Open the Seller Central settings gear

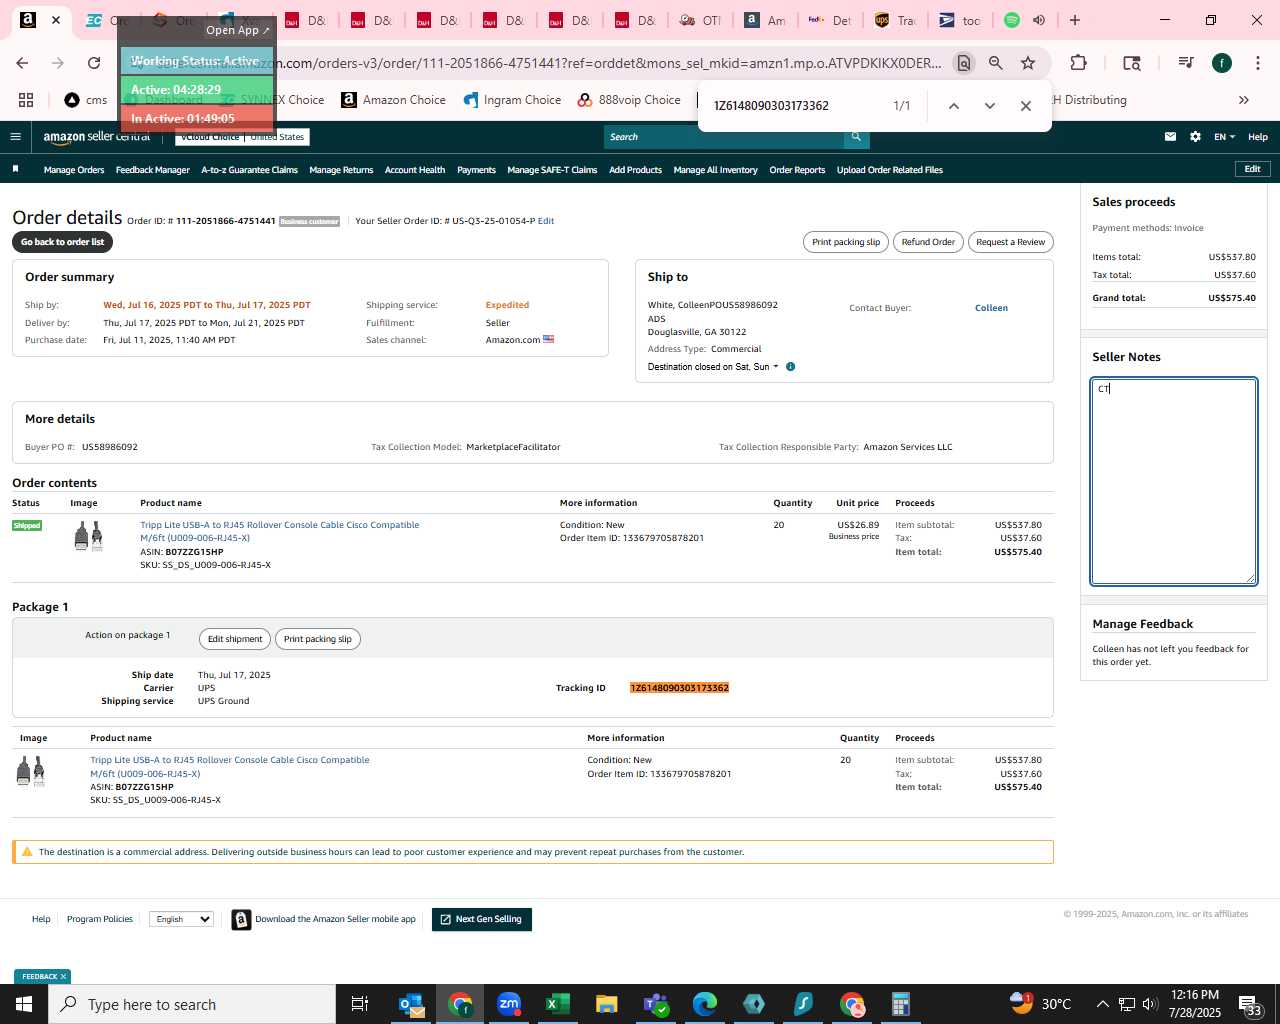(x=1195, y=137)
